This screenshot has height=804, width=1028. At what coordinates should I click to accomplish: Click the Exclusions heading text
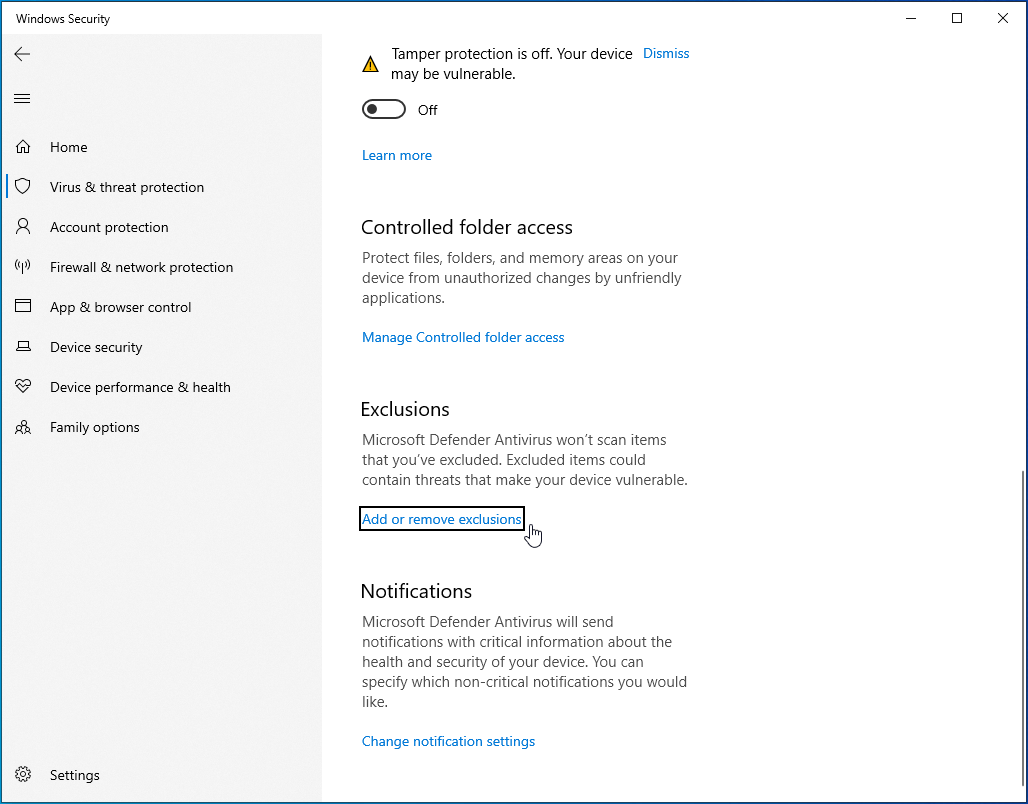pos(405,409)
